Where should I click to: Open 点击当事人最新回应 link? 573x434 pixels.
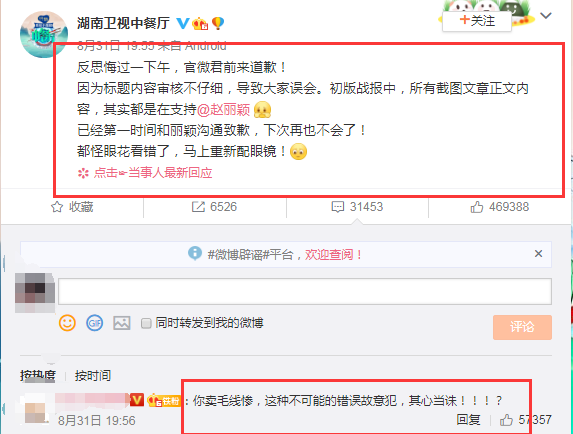point(145,172)
